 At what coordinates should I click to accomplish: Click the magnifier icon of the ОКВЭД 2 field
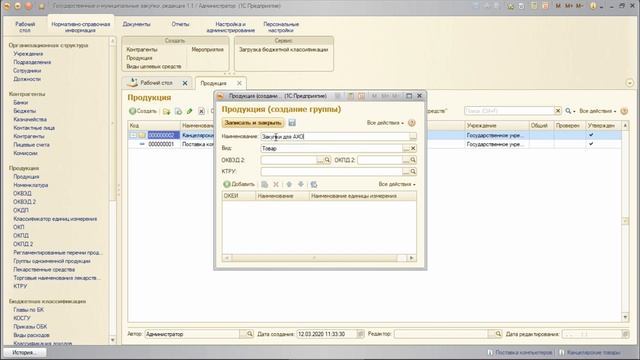[327, 160]
